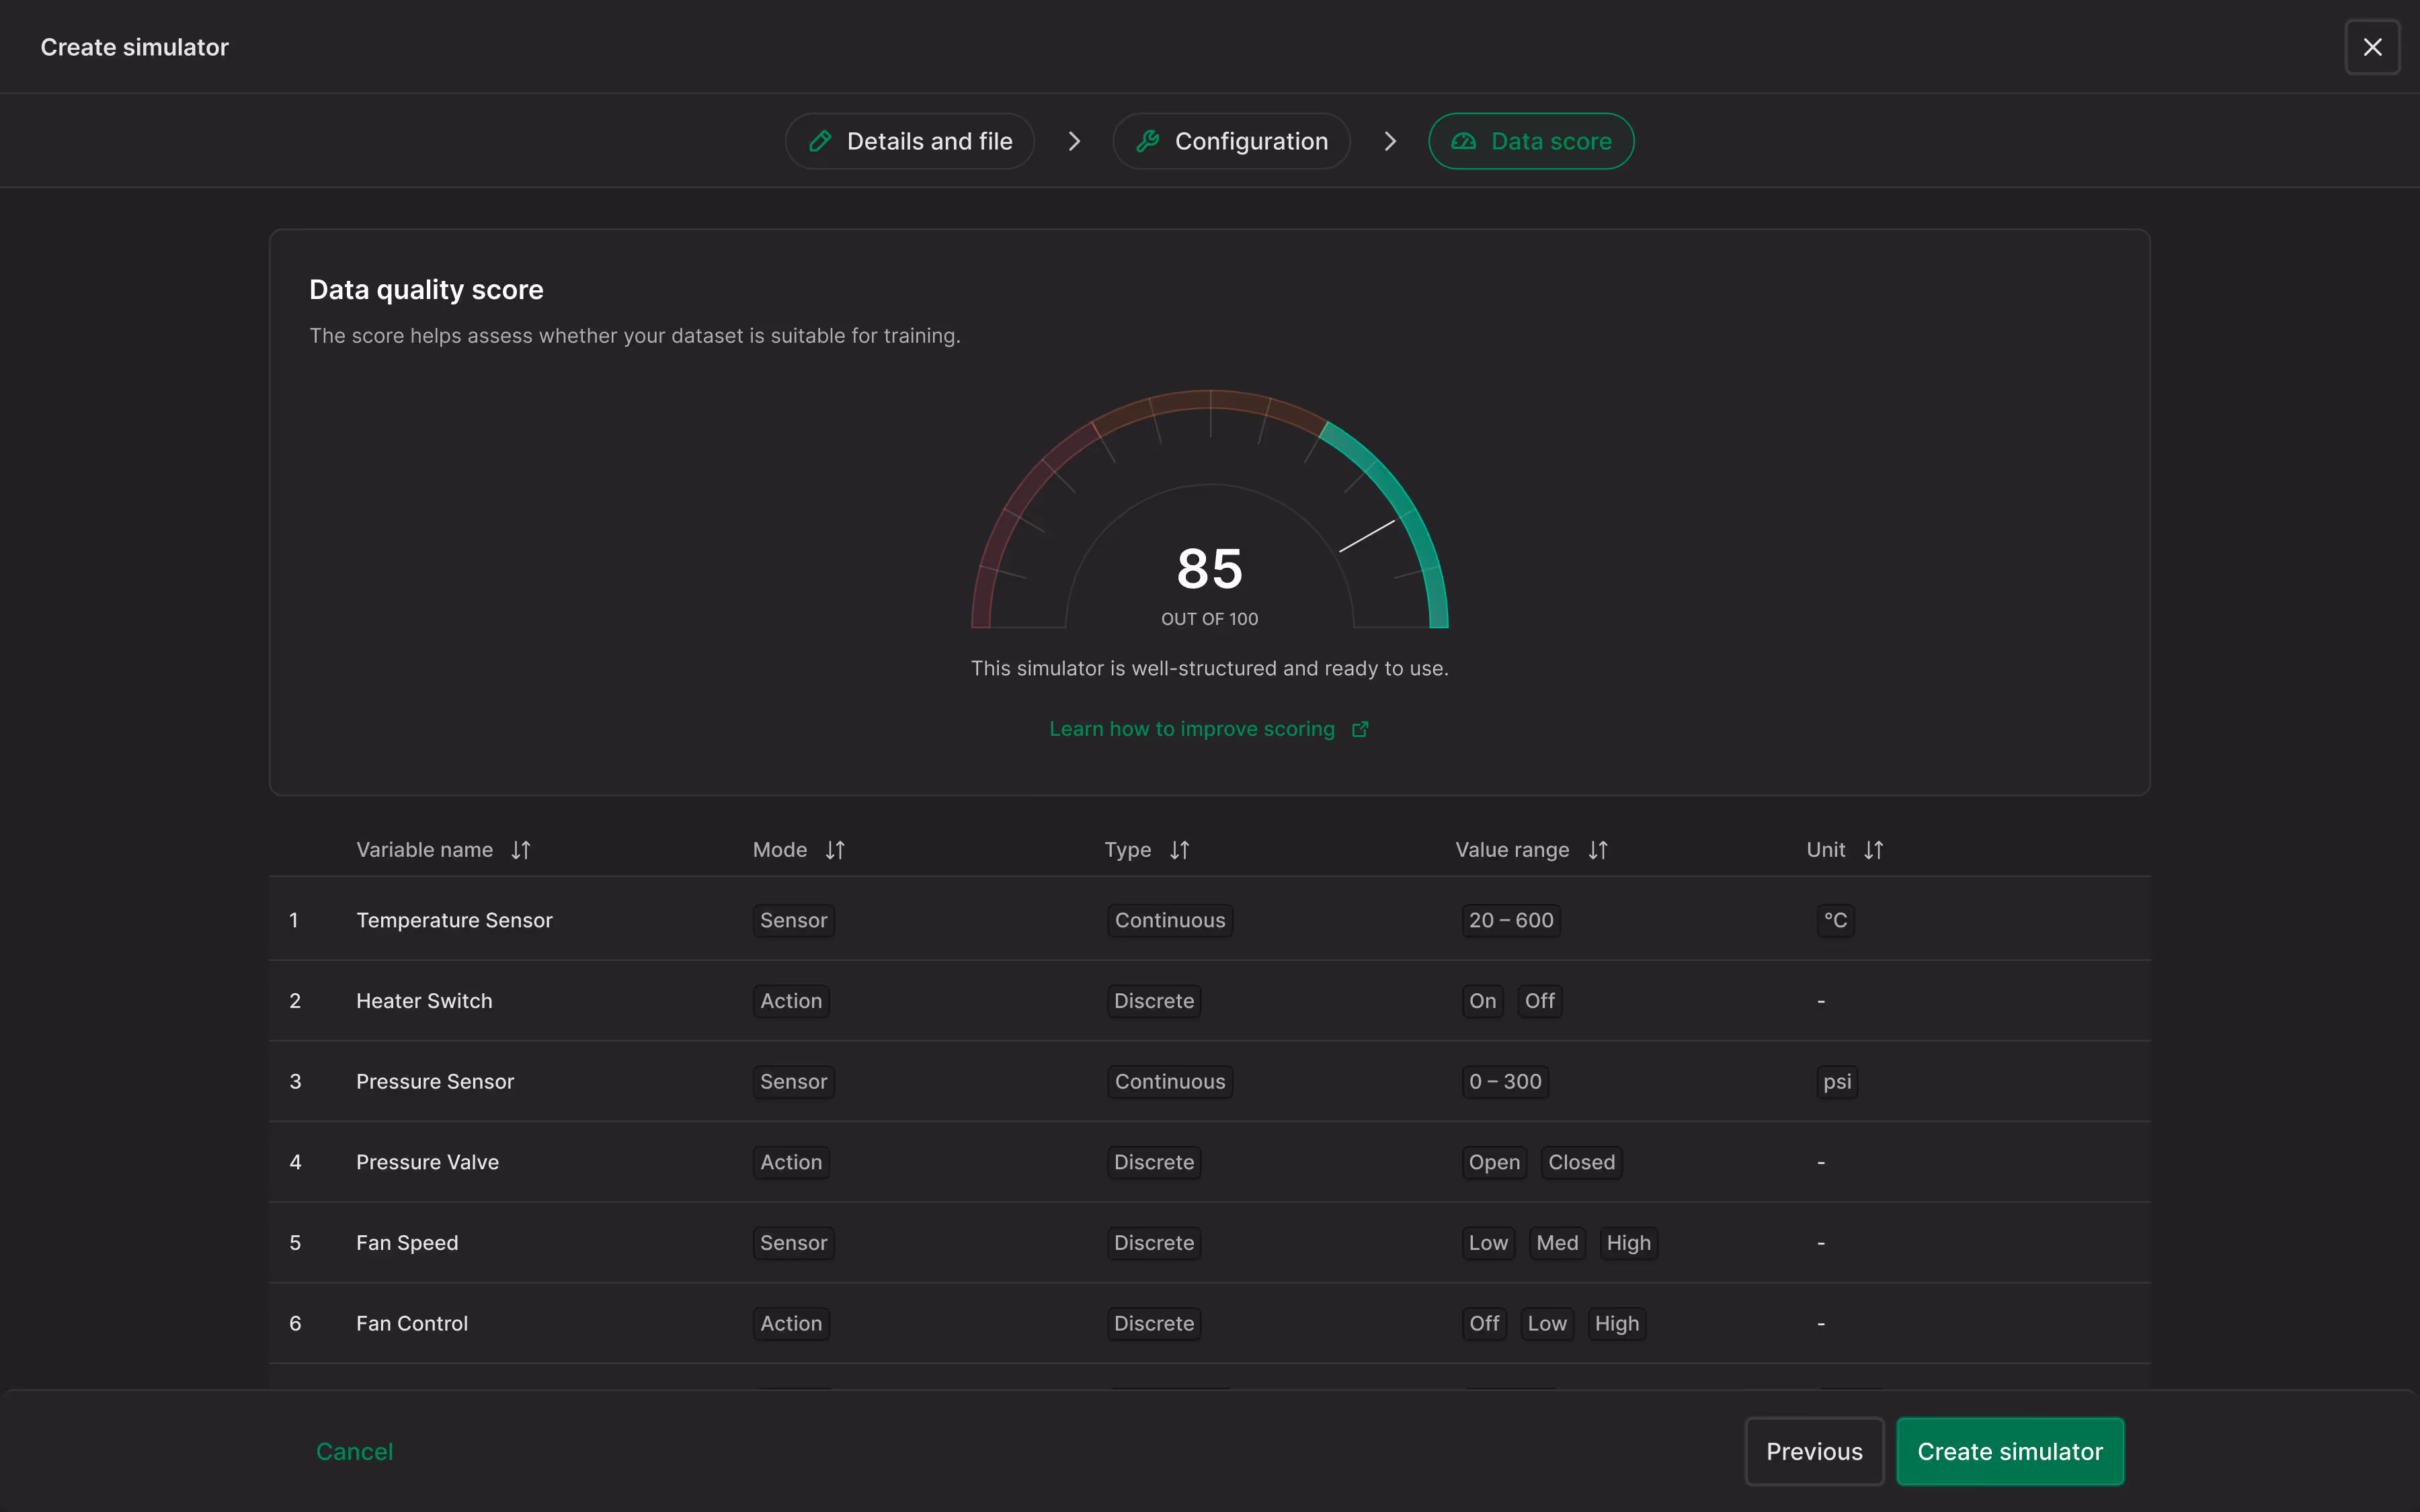
Task: Click Low value in Fan Speed row
Action: [1488, 1243]
